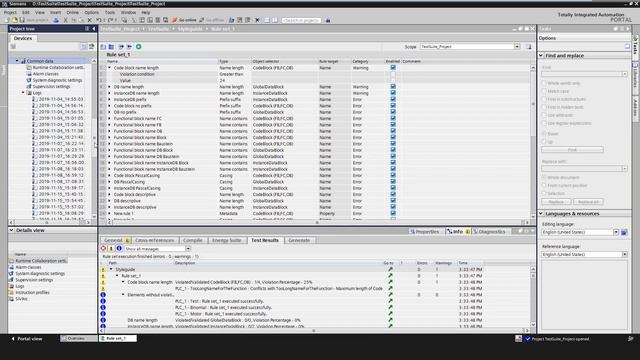Check the Match case option
640x360 pixels.
(x=544, y=91)
